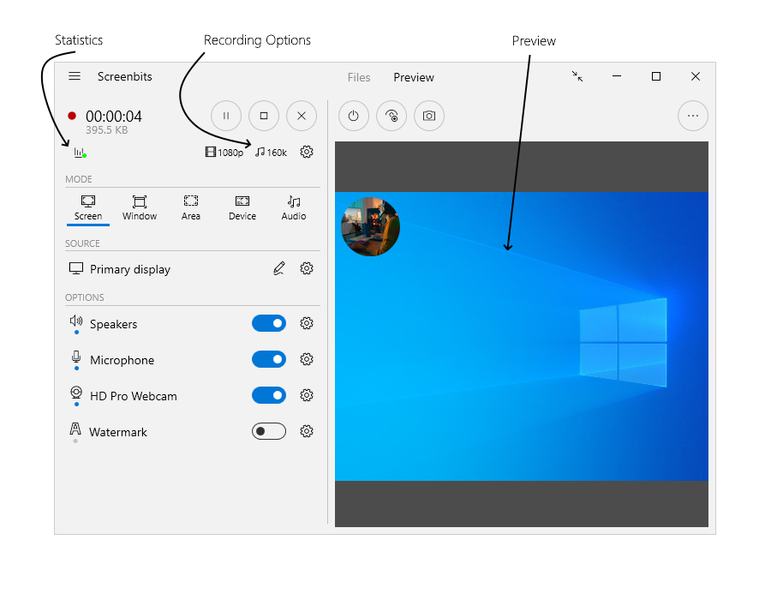The width and height of the screenshot is (771, 600).
Task: Open Speakers settings gear
Action: [x=306, y=323]
